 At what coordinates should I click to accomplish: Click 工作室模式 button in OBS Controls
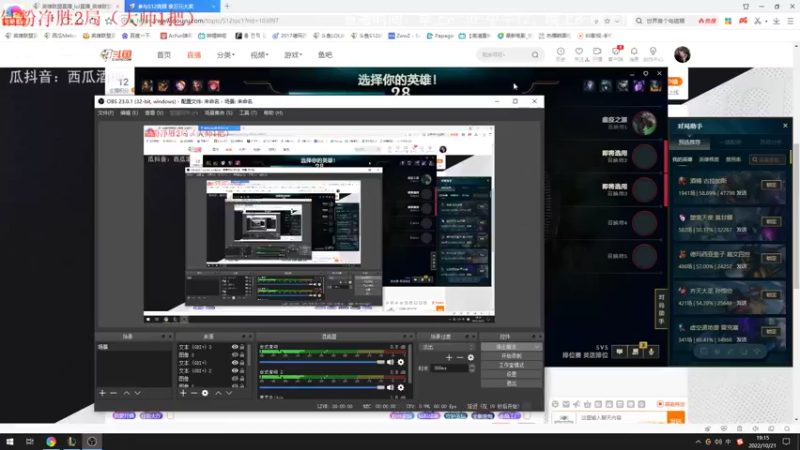tap(511, 365)
